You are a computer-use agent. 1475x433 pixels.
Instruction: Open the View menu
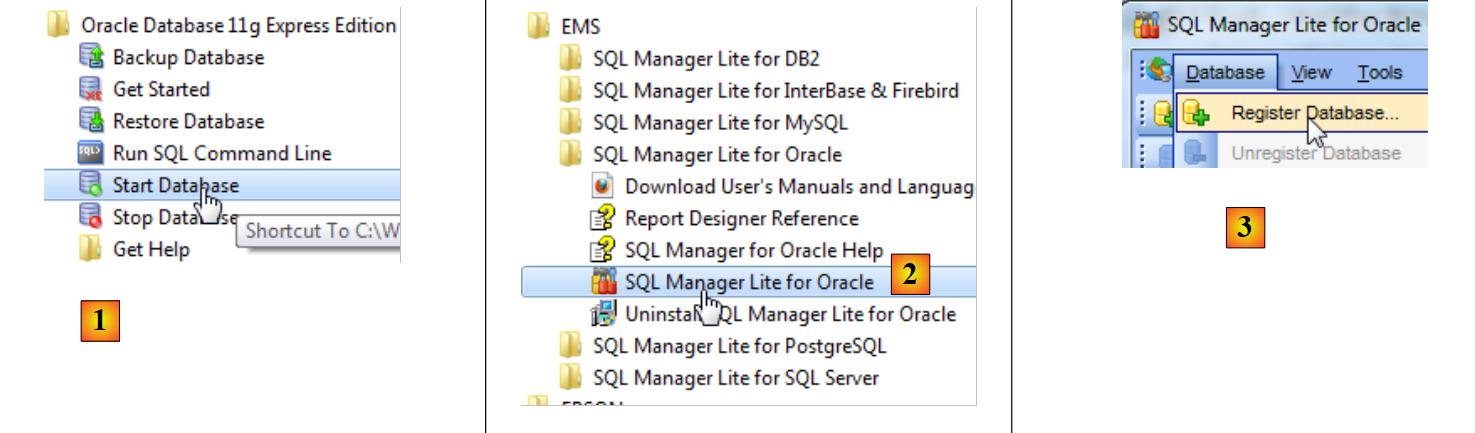(x=1311, y=73)
